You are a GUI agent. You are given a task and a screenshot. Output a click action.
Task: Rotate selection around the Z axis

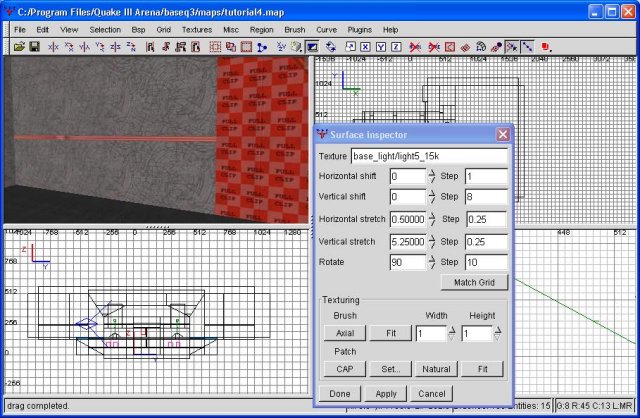coord(131,47)
